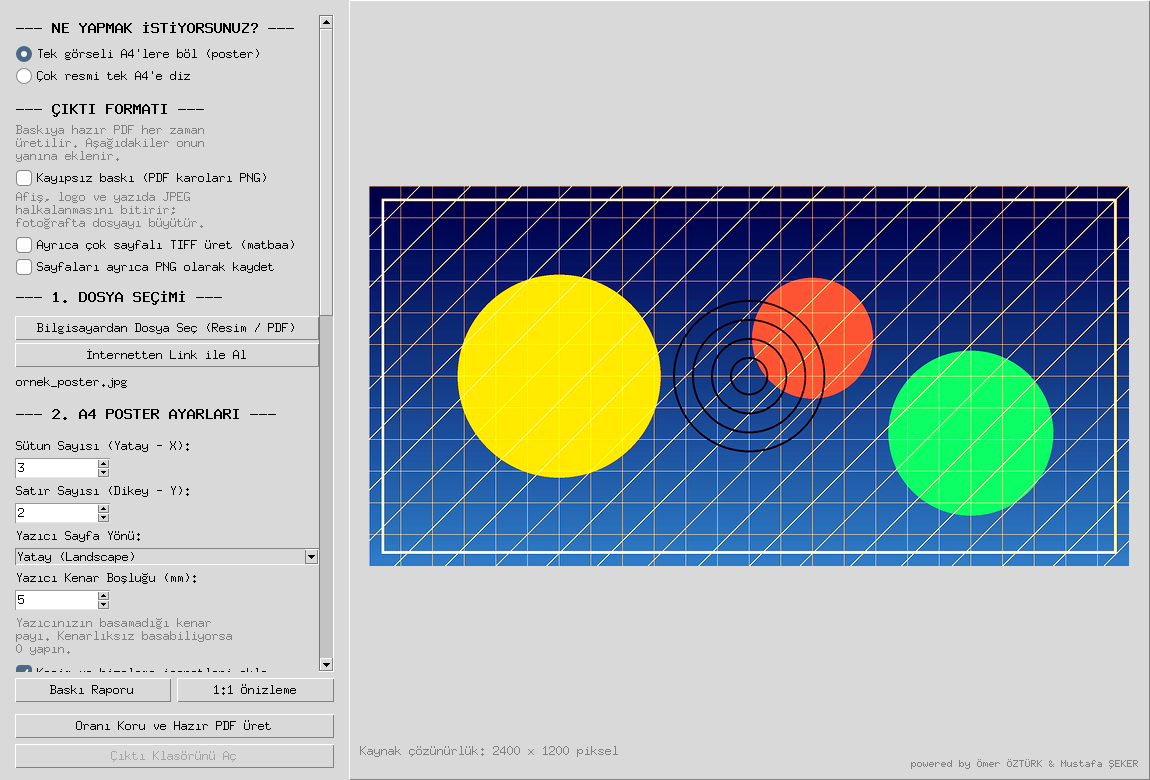1150x780 pixels.
Task: Click the Yazıcı Kenar Boşluğu input field
Action: click(x=56, y=600)
